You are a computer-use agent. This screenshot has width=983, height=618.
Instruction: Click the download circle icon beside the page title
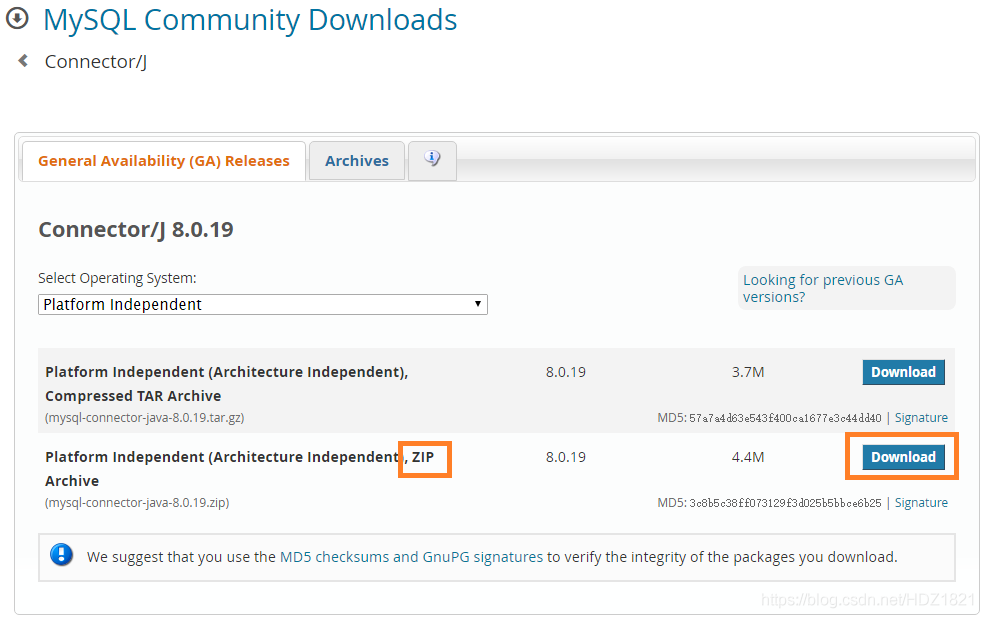(x=17, y=19)
